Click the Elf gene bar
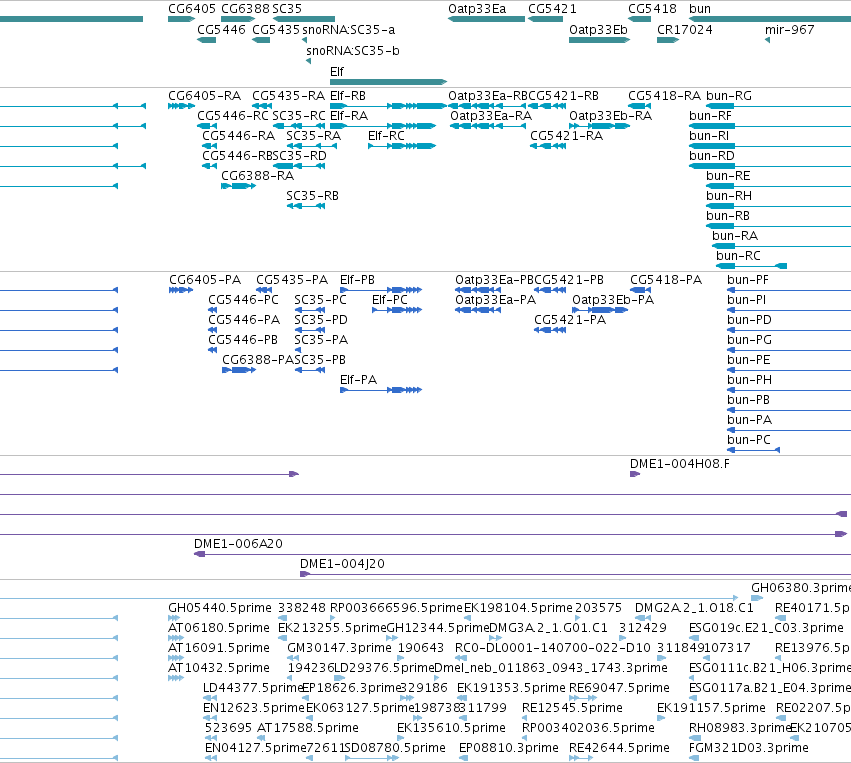The height and width of the screenshot is (763, 851). click(x=389, y=82)
